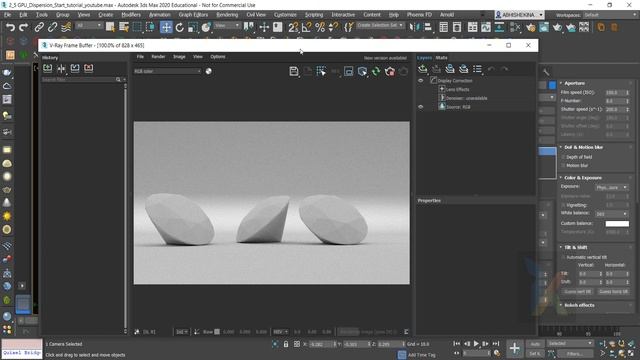Click the Save to history icon

coord(47,68)
